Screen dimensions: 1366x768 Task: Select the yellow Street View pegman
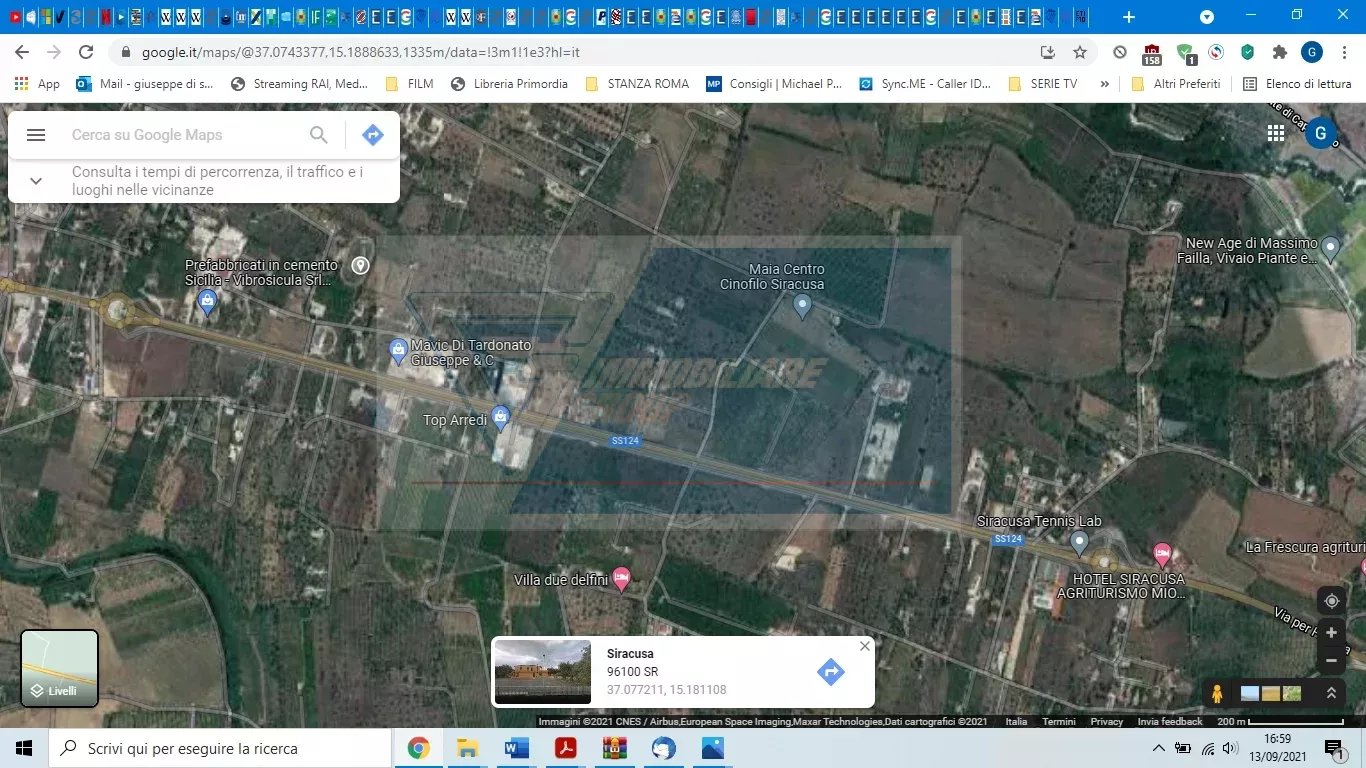point(1217,693)
